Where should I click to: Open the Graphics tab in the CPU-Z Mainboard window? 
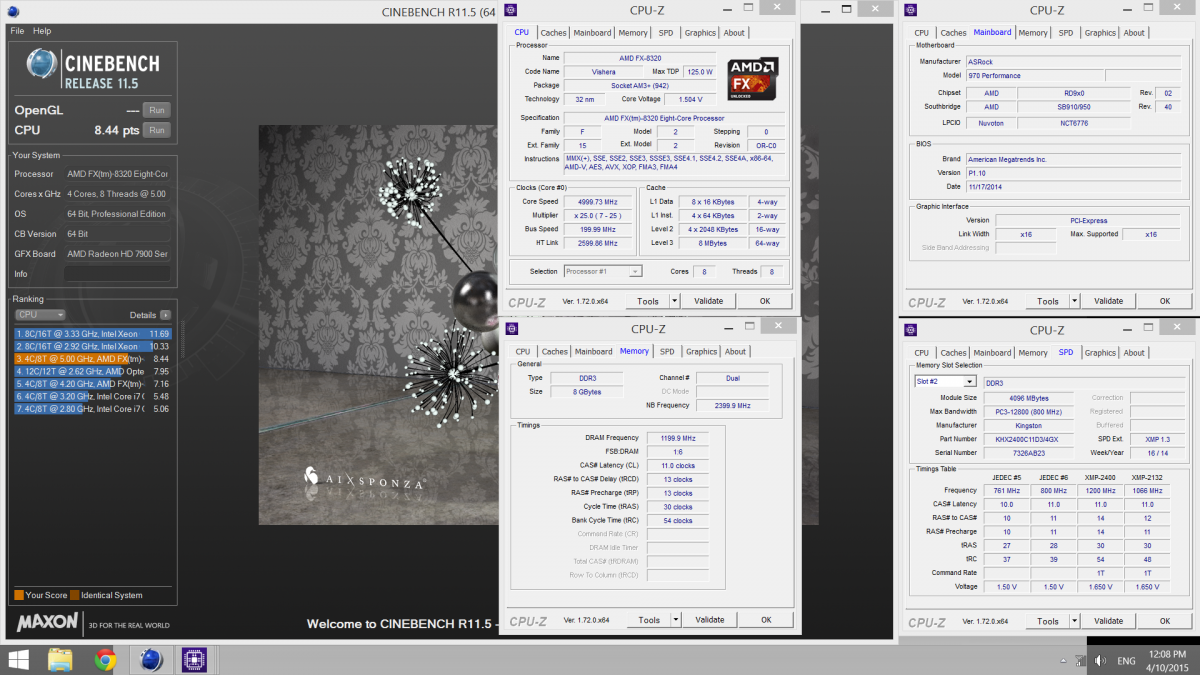1100,33
